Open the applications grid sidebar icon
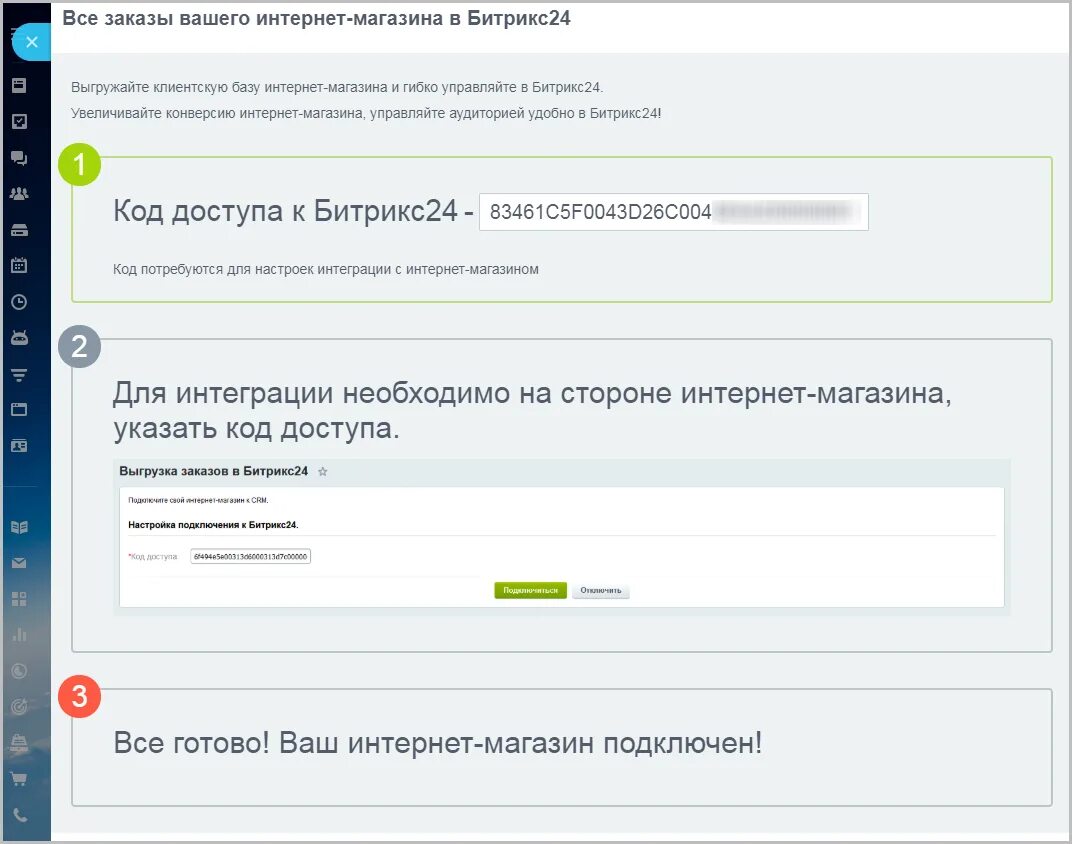1072x844 pixels. [x=19, y=599]
